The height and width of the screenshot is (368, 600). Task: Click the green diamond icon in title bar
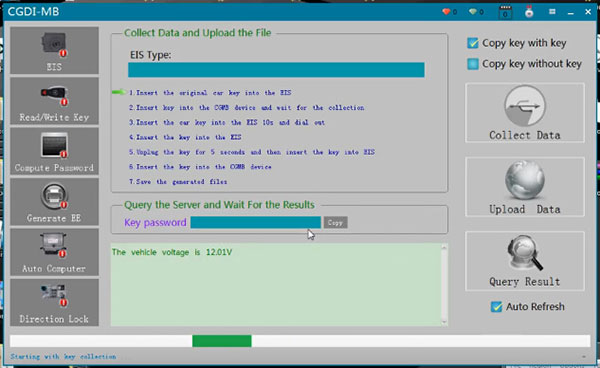[473, 12]
